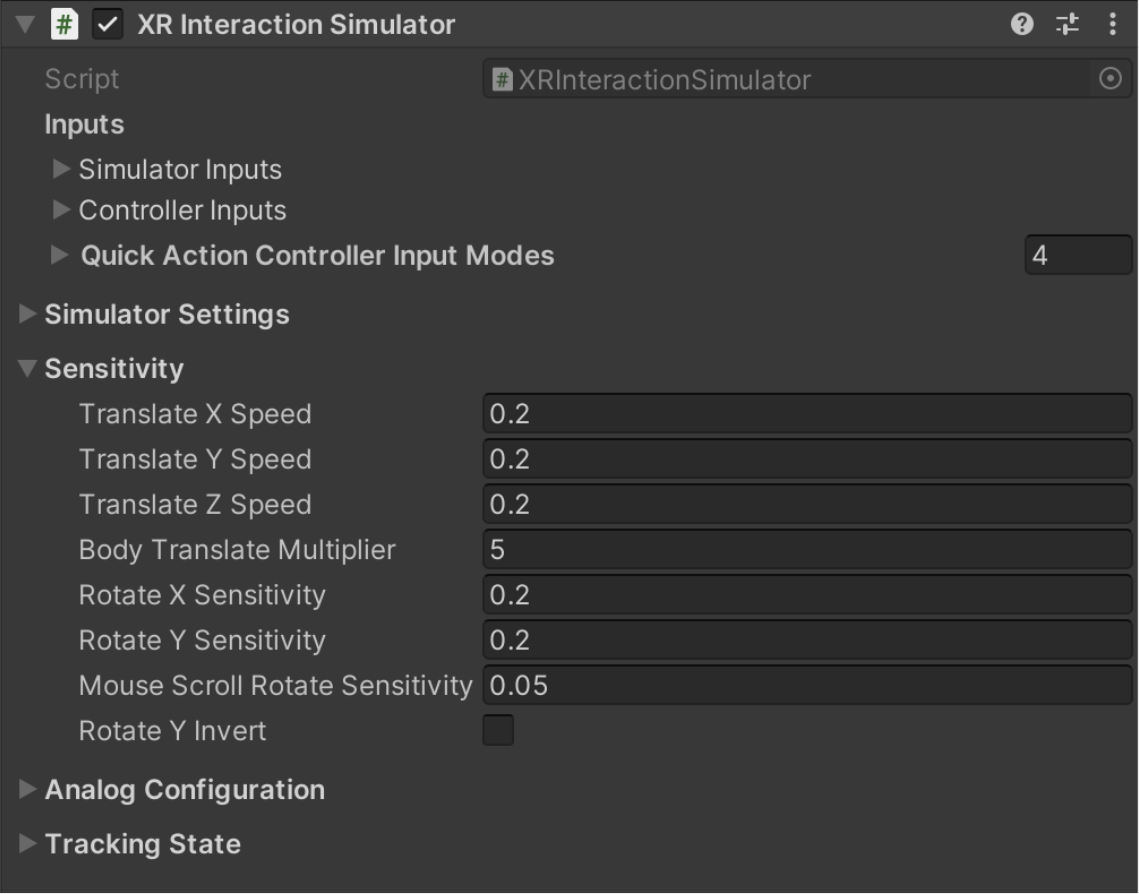The width and height of the screenshot is (1139, 894).
Task: Open the component help reference icon
Action: point(1021,25)
